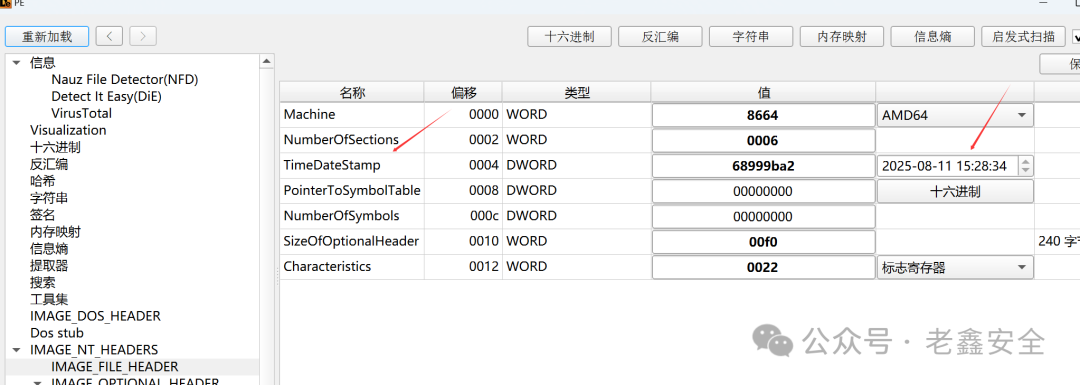Click the 重新加载 reload button
The width and height of the screenshot is (1080, 385).
pos(47,37)
